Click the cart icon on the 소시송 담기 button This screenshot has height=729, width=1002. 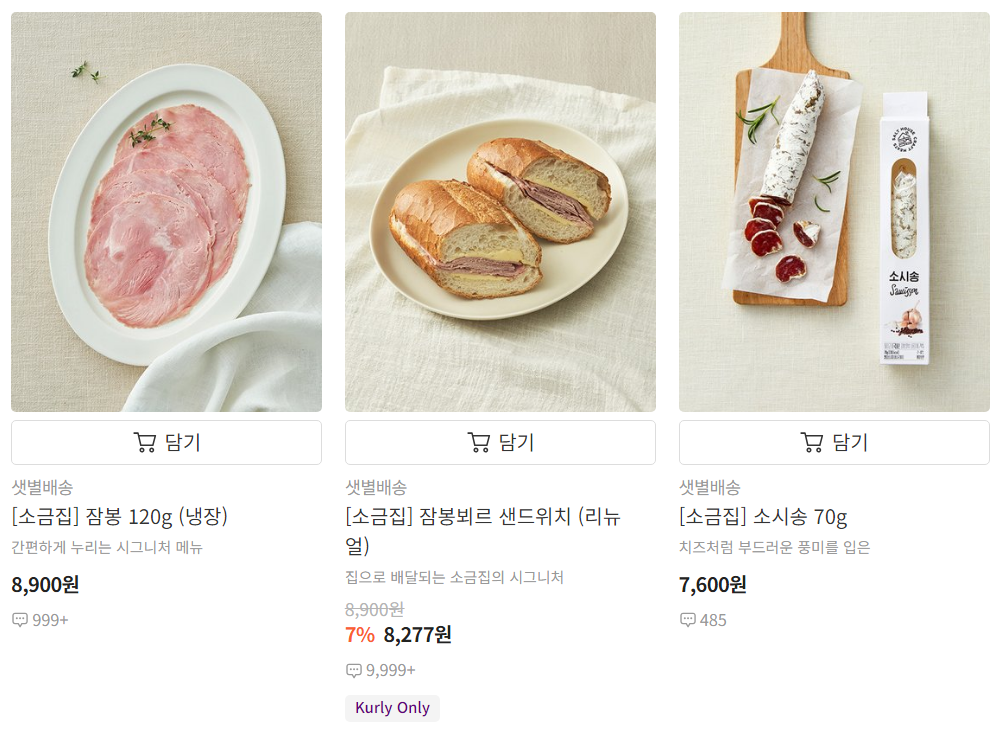[810, 442]
